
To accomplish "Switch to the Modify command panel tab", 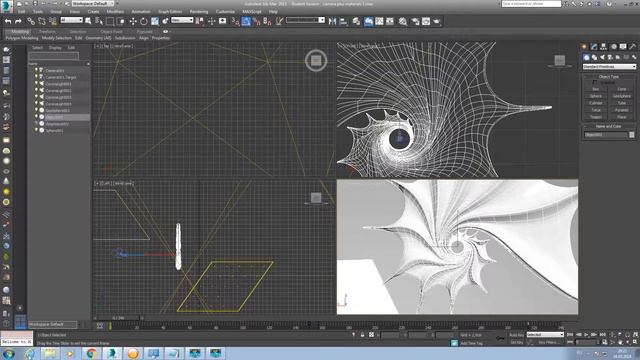I will [x=594, y=47].
